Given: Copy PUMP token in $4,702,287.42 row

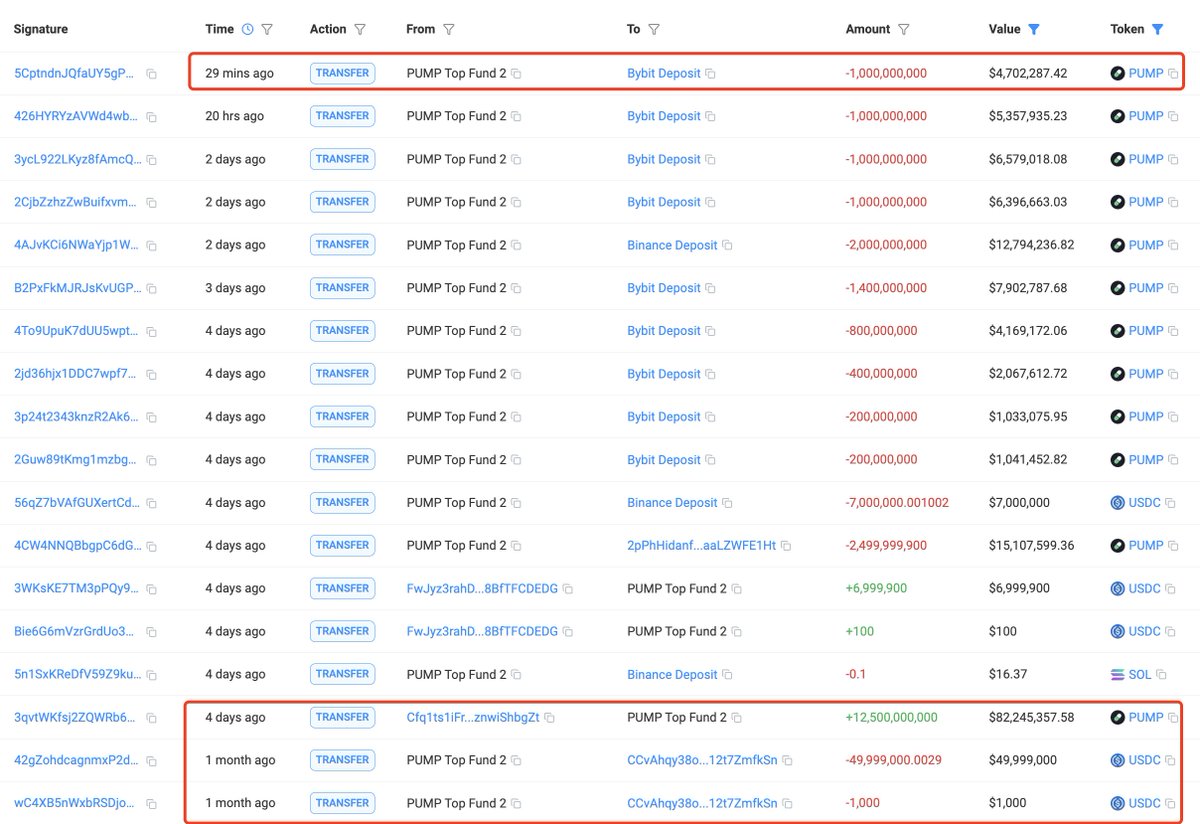Looking at the screenshot, I should [x=1173, y=74].
